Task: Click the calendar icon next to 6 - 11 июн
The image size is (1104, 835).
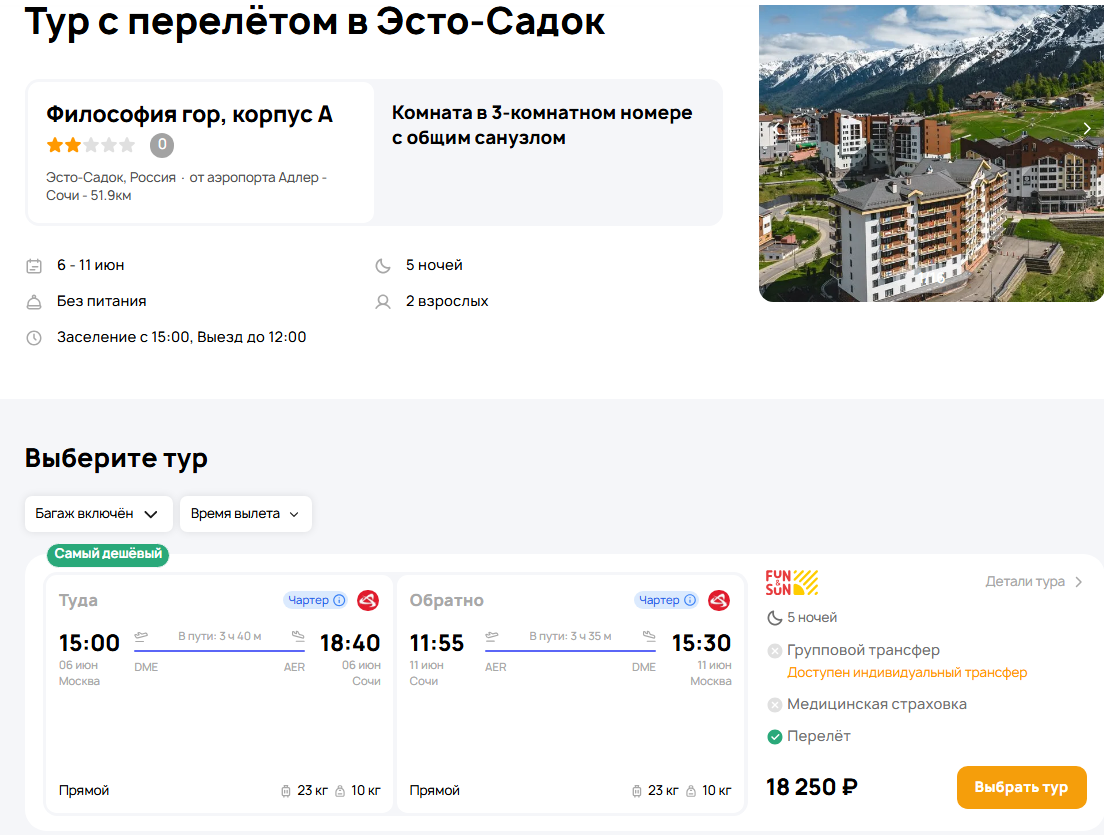Action: point(34,265)
